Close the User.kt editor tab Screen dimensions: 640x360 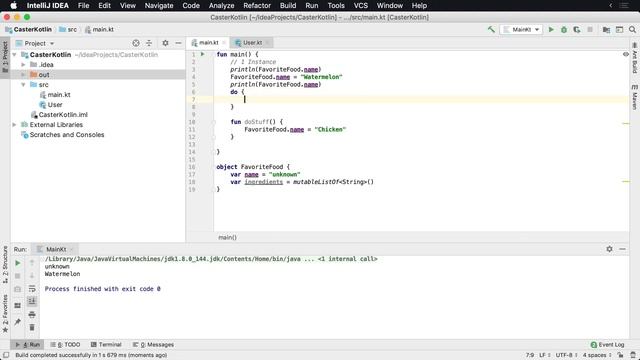[x=267, y=42]
